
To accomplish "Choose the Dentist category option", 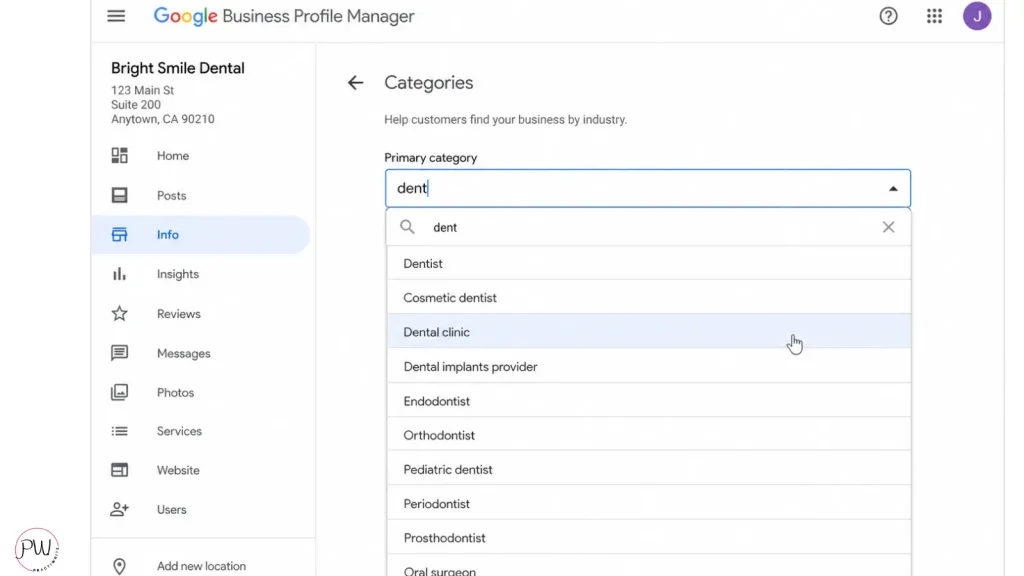I will (x=423, y=264).
